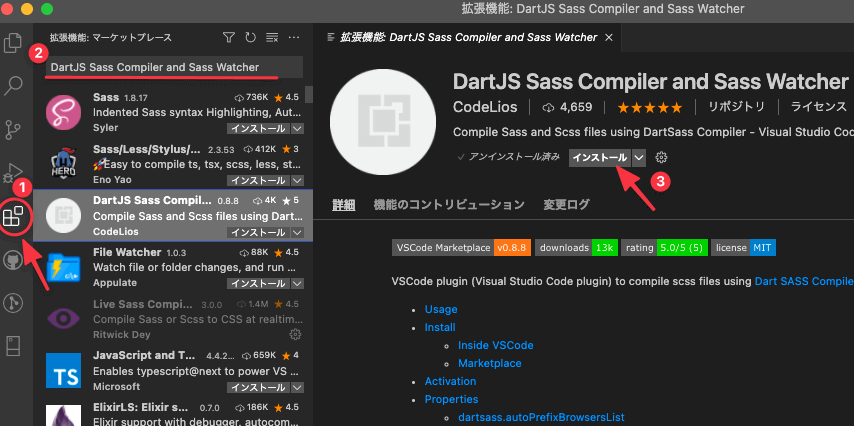Switch to the 変更ログ changelog tab
854x426 pixels.
pos(566,205)
